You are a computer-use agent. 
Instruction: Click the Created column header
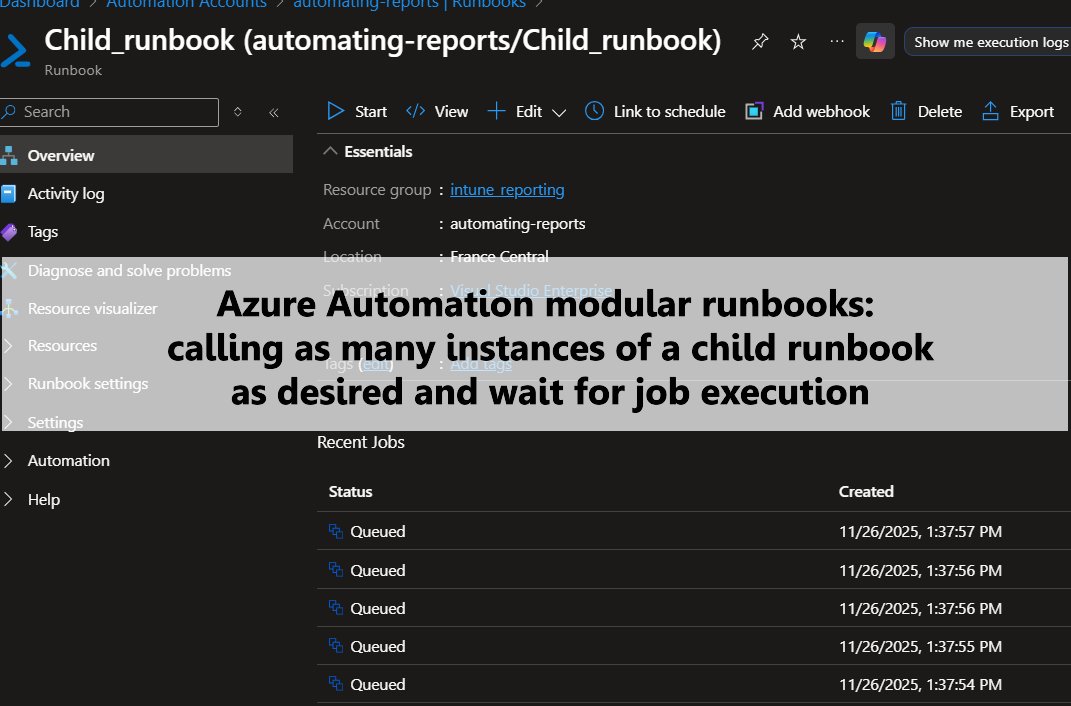(x=866, y=492)
